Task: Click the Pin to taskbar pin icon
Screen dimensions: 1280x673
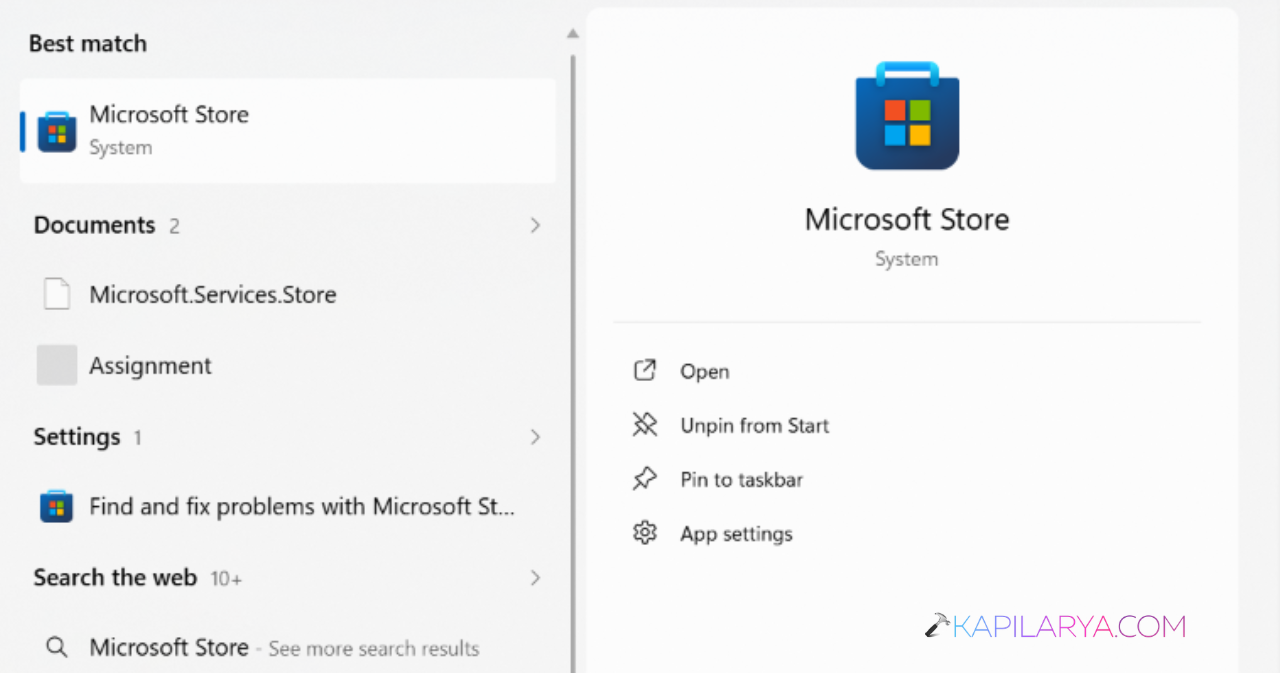Action: 645,479
